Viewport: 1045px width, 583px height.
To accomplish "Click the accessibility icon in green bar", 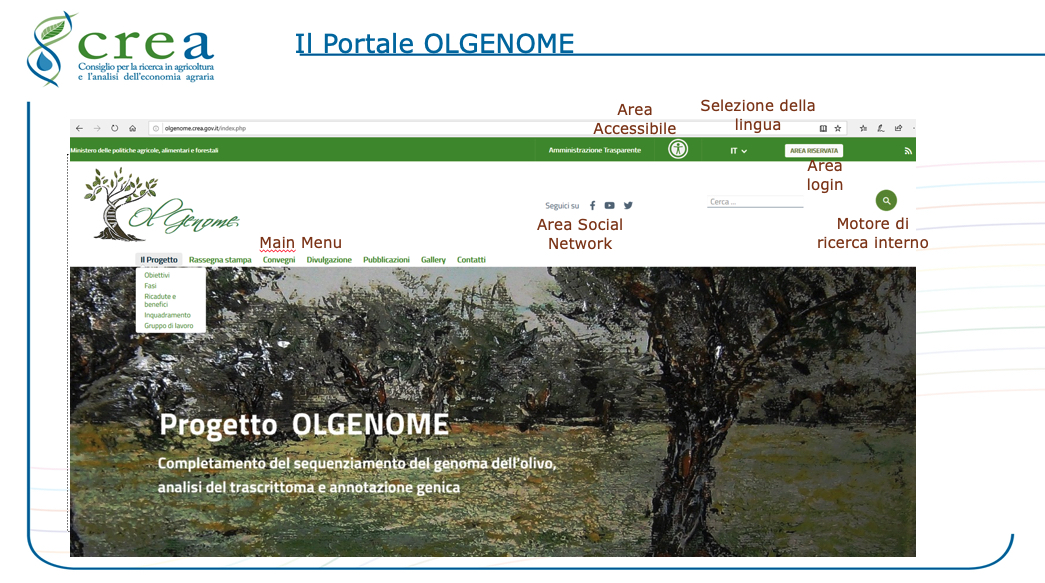I will click(678, 149).
